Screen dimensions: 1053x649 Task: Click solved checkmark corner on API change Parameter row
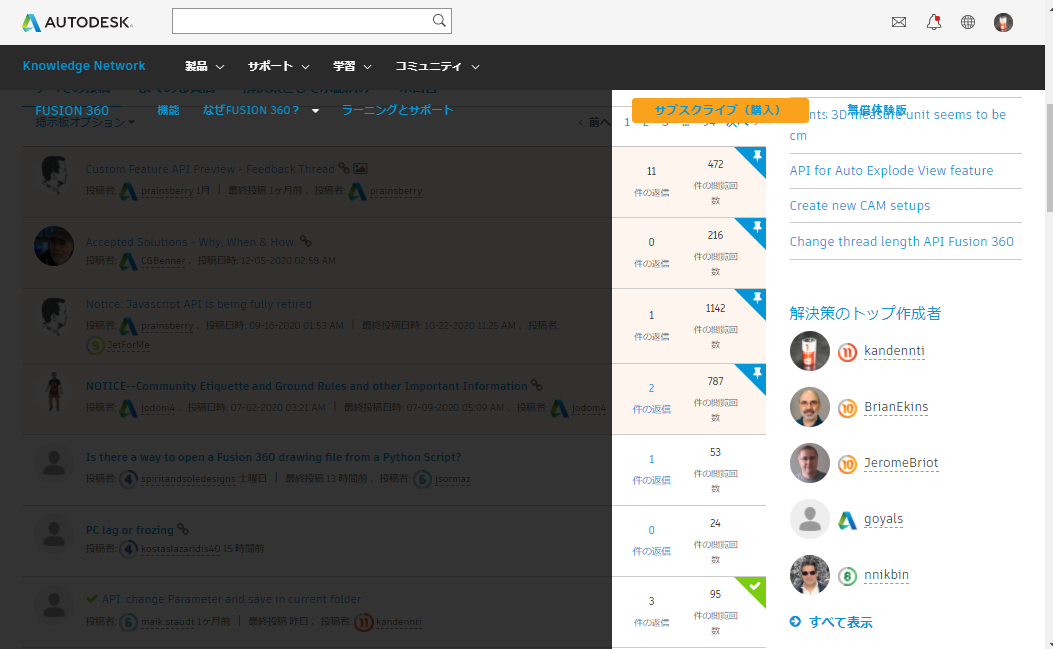point(754,587)
